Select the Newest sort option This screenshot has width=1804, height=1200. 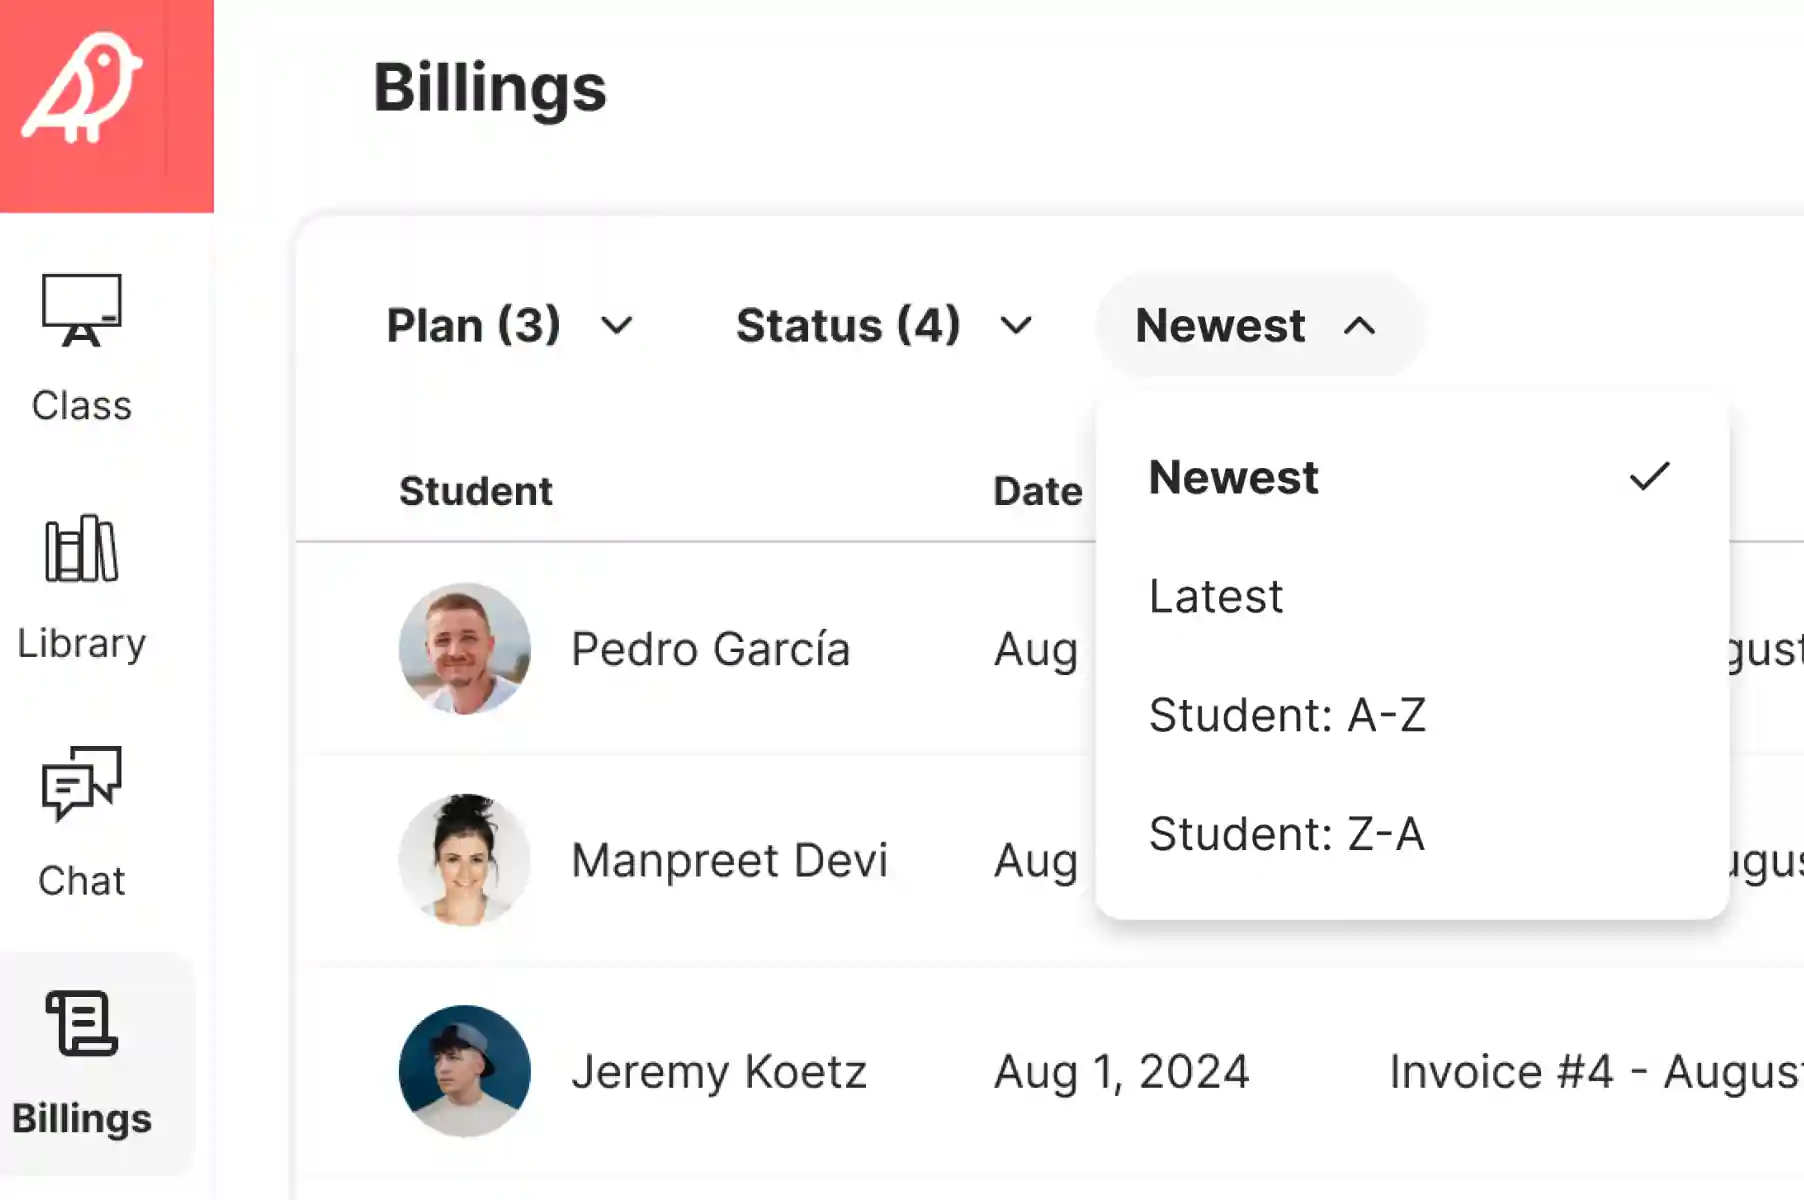(x=1234, y=478)
